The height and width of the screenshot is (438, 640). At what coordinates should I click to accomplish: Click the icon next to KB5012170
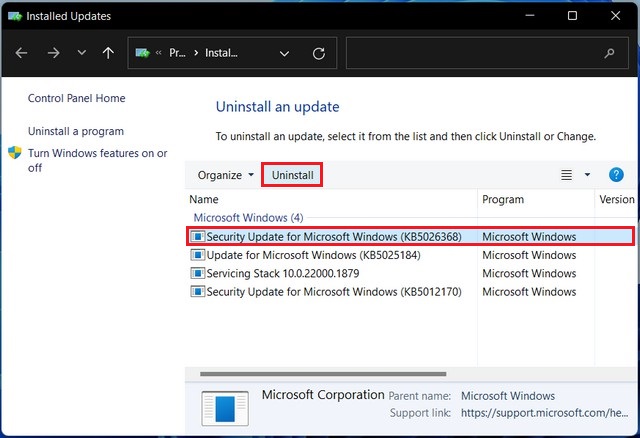tap(198, 291)
